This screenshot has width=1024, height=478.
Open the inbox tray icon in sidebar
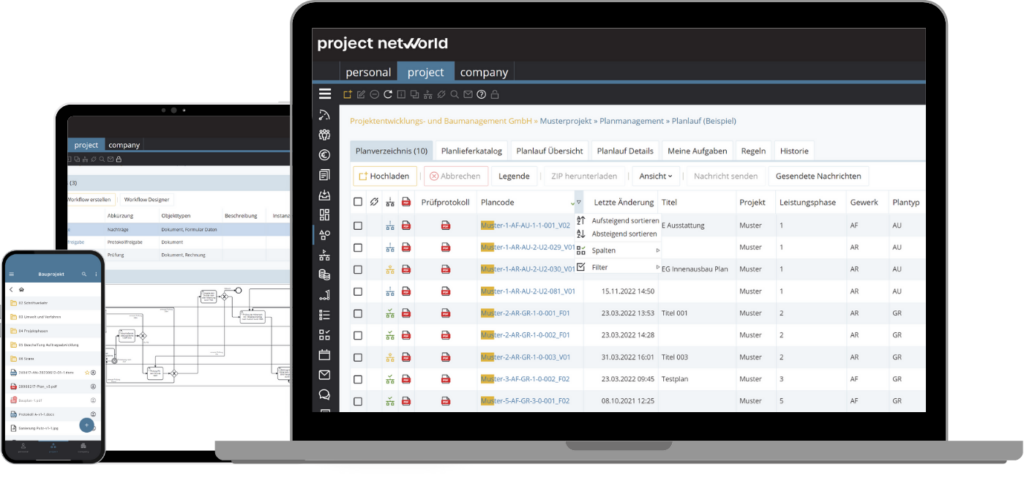coord(325,195)
